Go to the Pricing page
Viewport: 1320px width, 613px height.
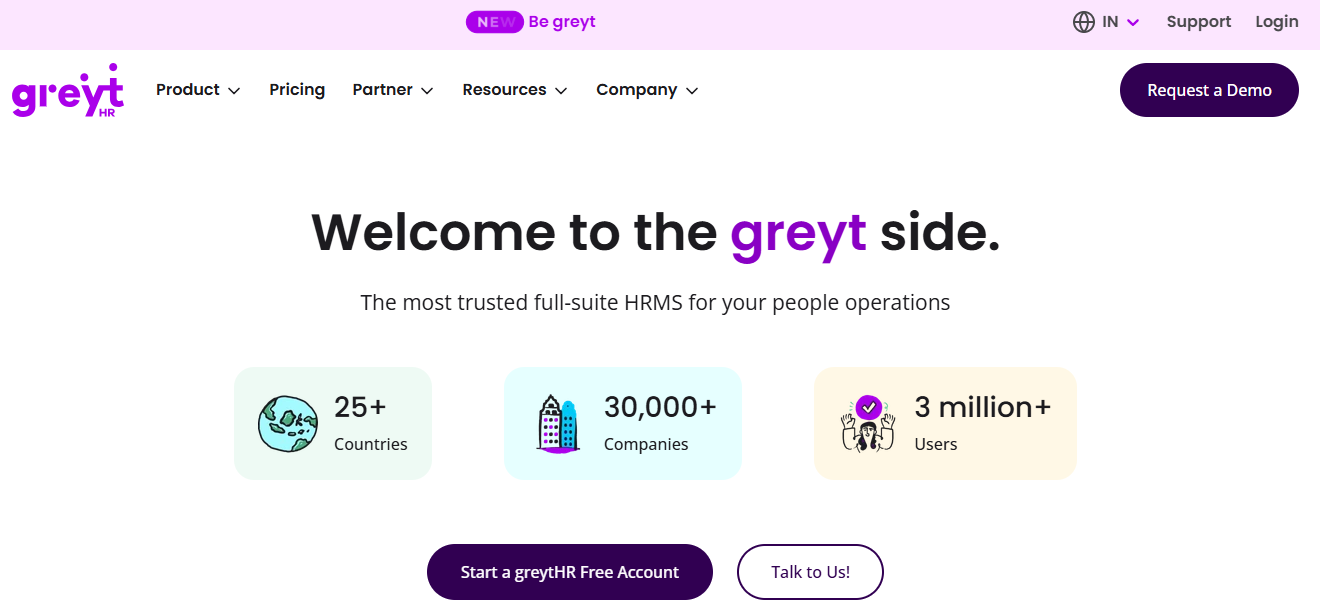pos(297,90)
